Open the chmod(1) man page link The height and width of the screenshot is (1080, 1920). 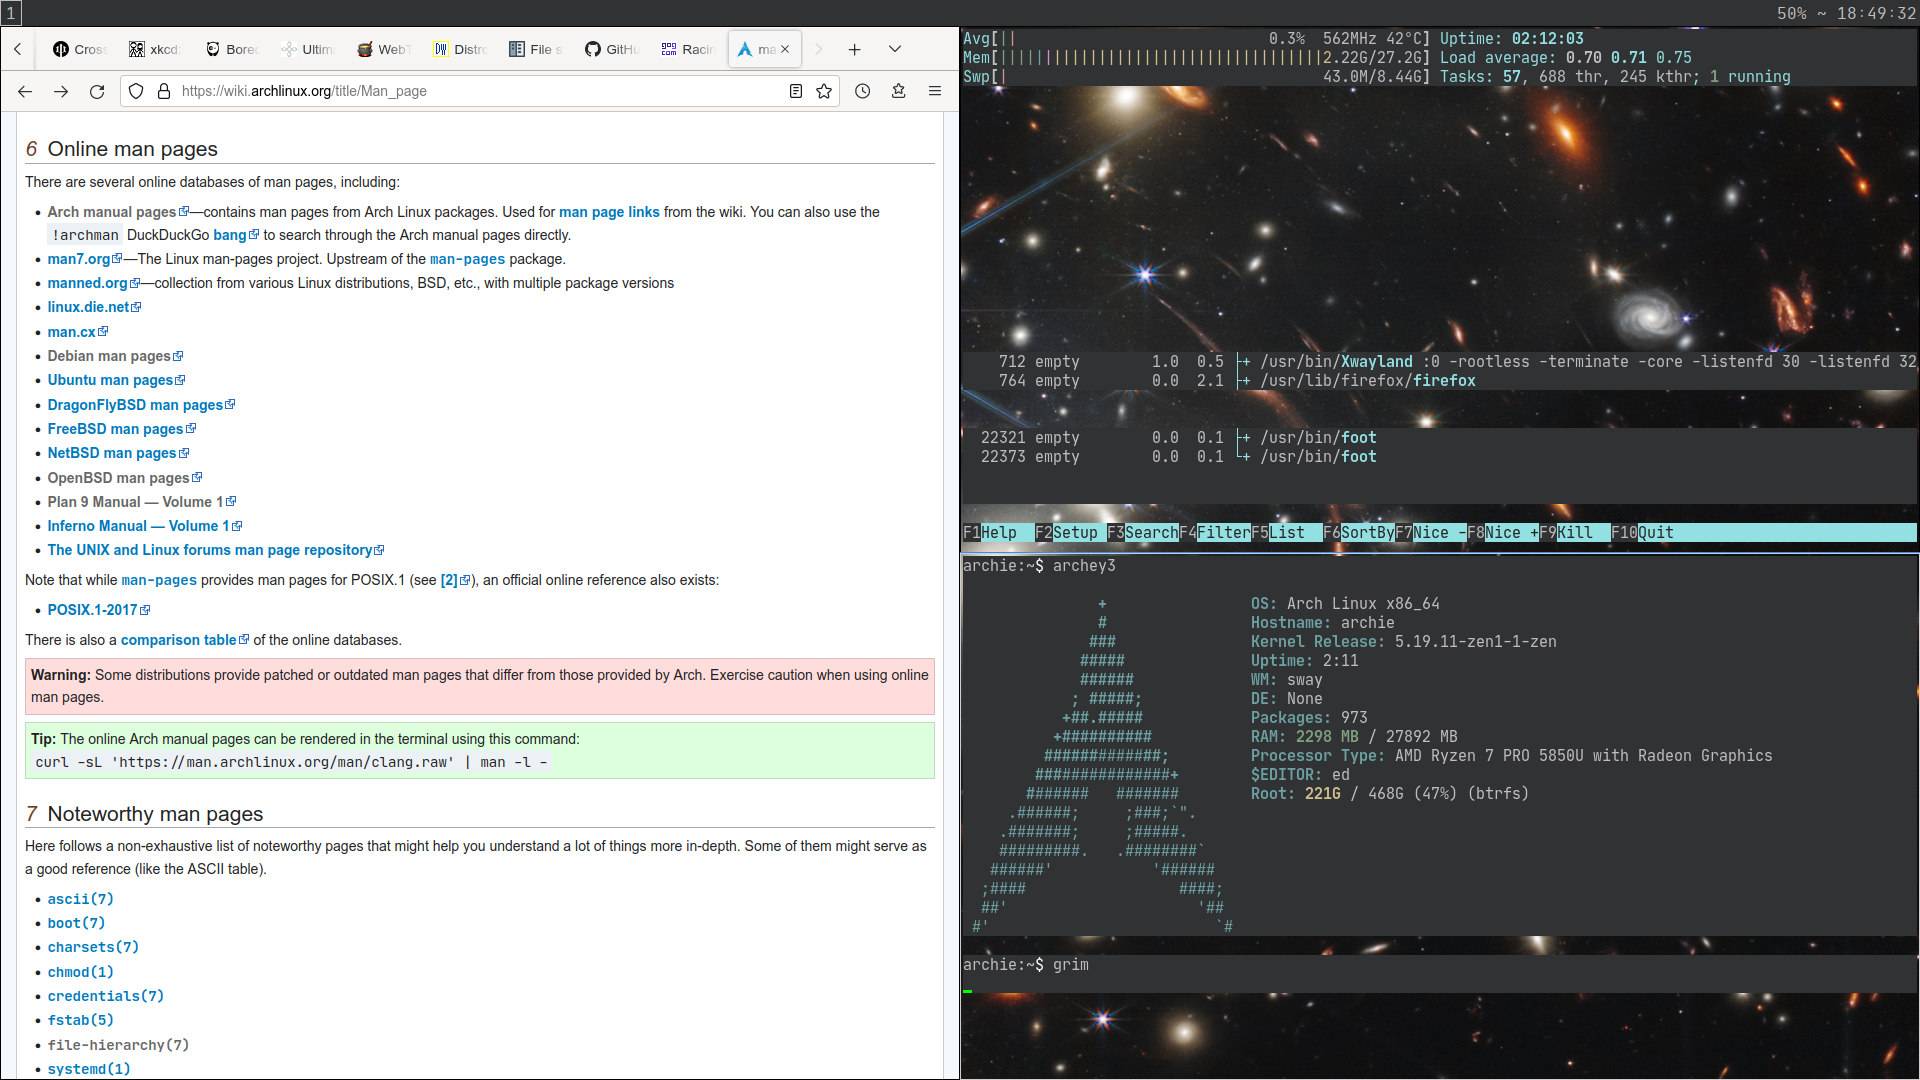tap(80, 972)
